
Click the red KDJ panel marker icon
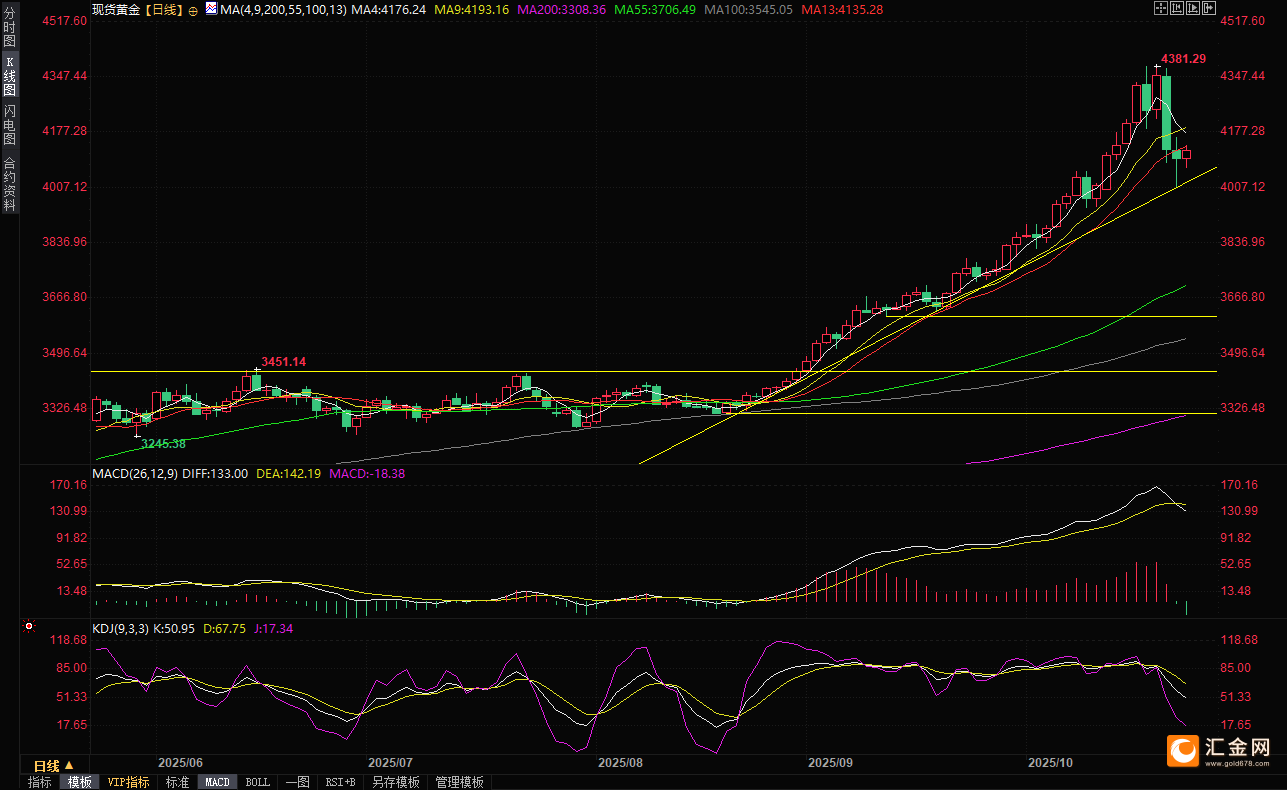pyautogui.click(x=29, y=628)
